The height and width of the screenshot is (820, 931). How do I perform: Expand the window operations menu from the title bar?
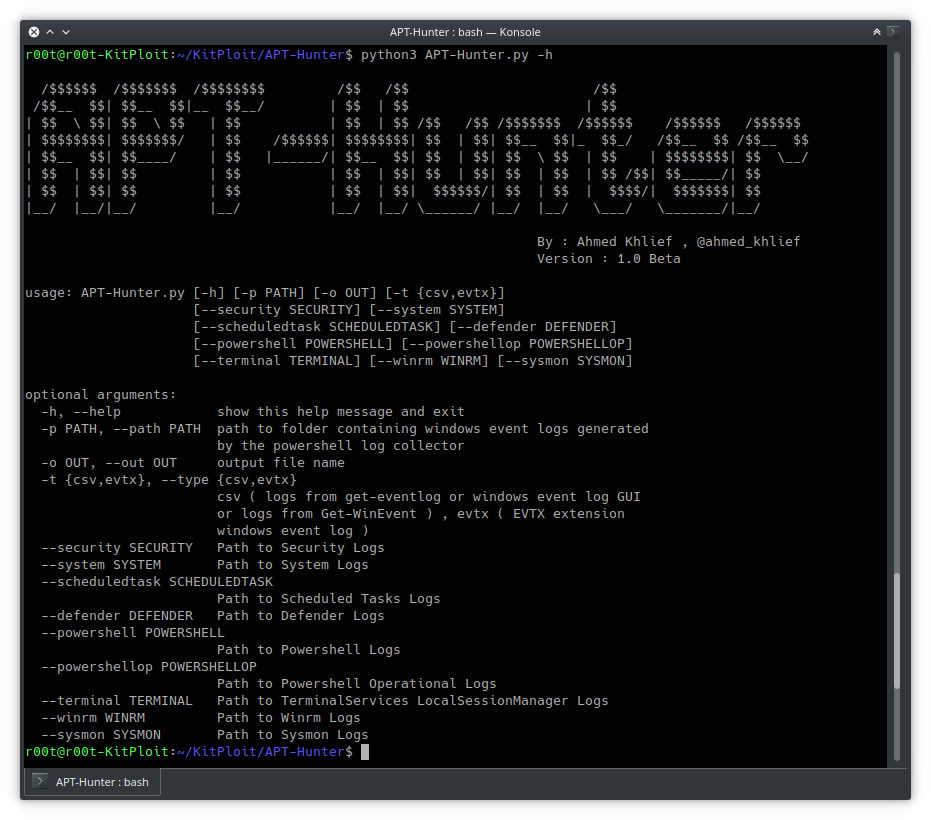click(66, 32)
